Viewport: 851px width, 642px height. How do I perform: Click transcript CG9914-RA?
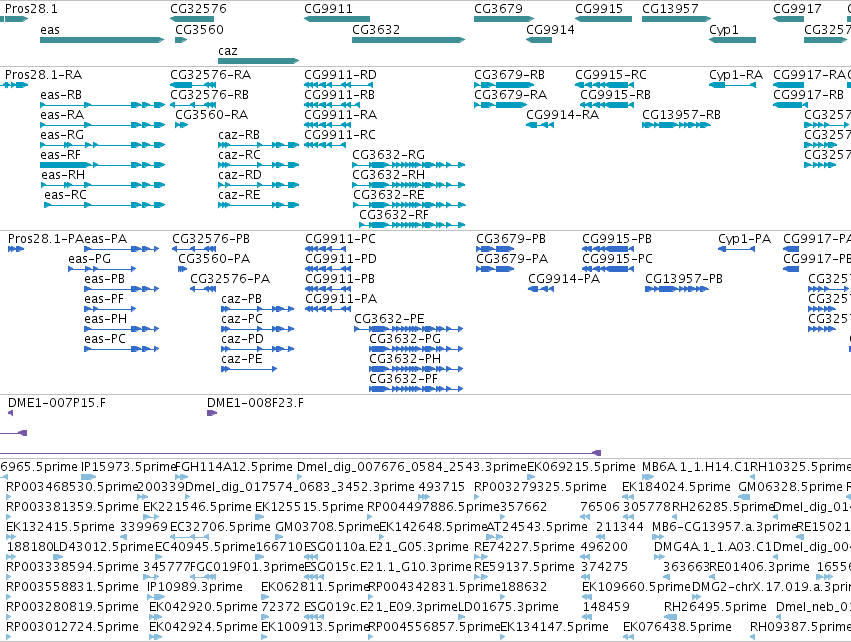click(x=540, y=125)
